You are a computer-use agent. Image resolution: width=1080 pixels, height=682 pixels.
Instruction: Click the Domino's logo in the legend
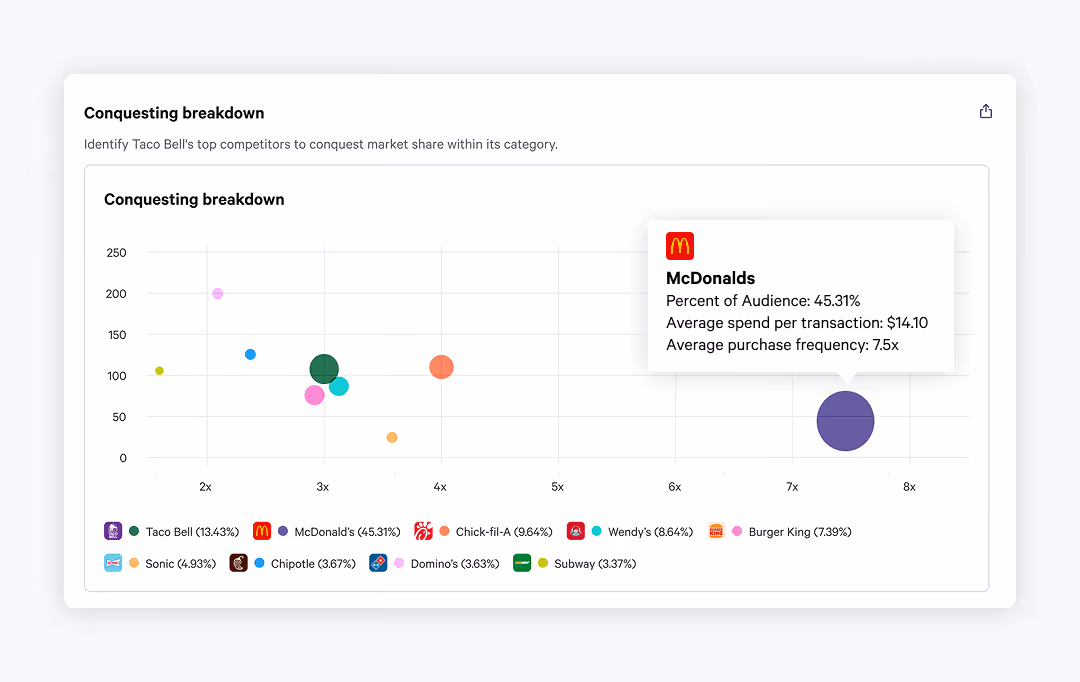378,563
